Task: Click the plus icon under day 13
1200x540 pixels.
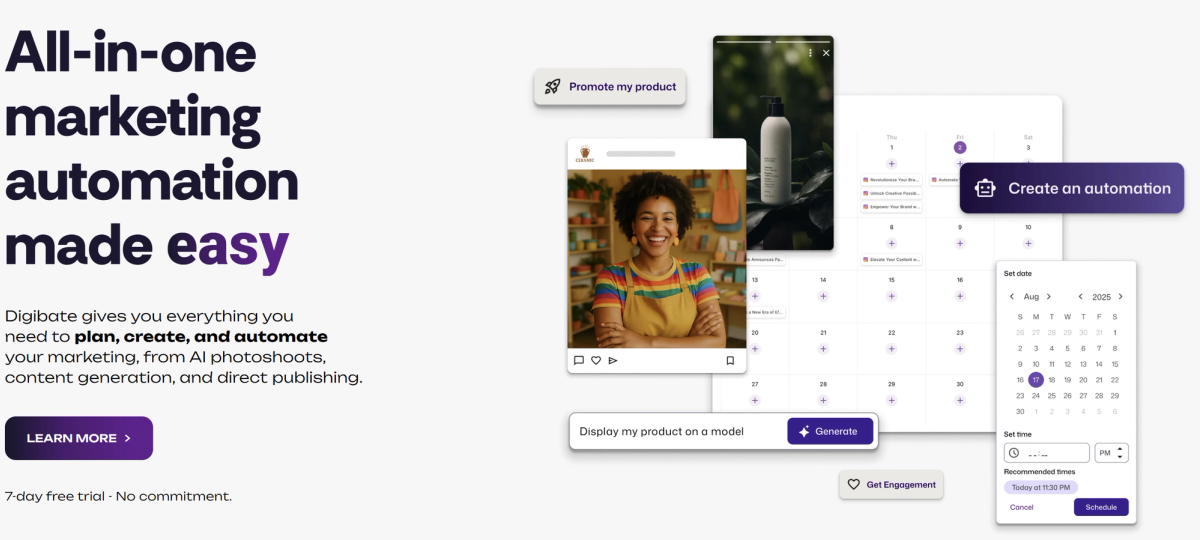Action: click(755, 296)
